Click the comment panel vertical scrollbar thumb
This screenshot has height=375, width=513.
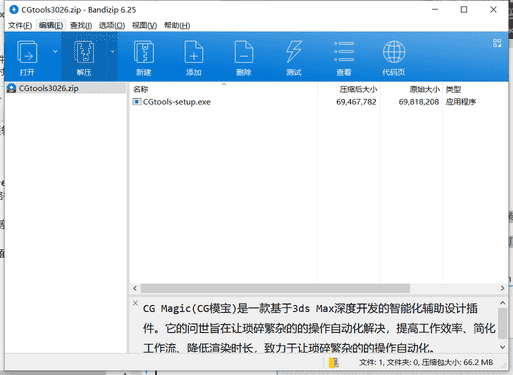point(502,324)
